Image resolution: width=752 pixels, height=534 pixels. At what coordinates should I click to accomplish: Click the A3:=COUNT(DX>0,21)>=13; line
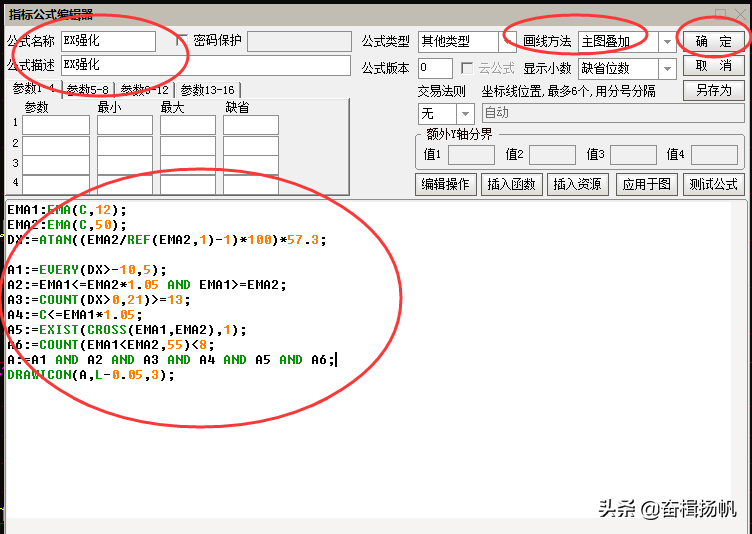(x=99, y=299)
